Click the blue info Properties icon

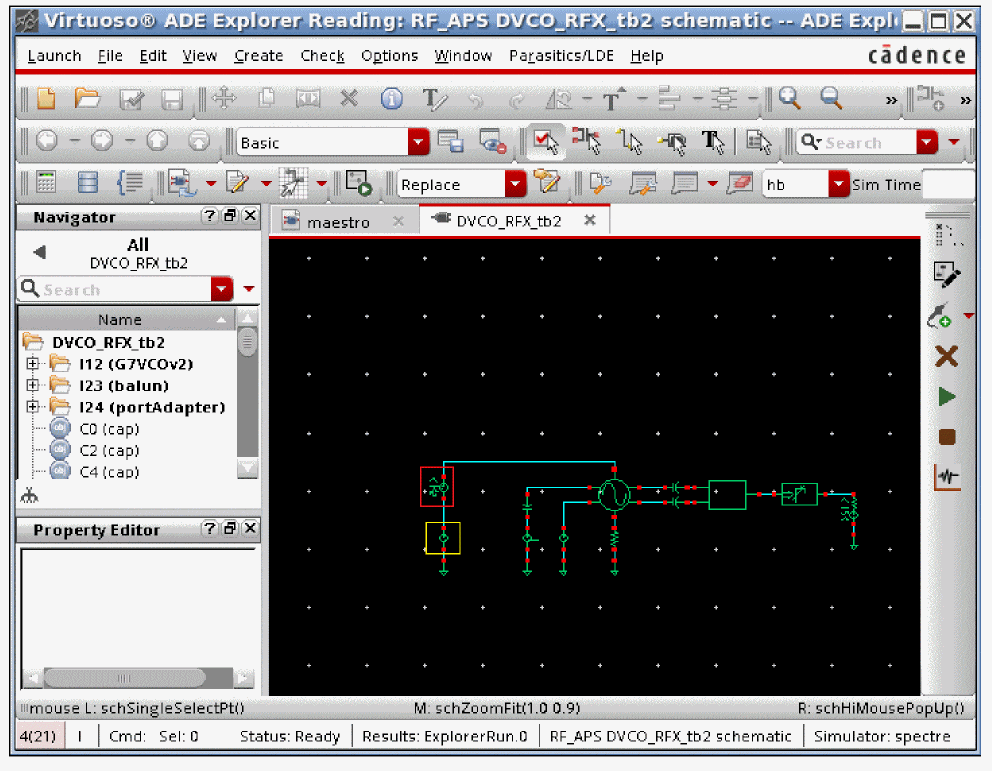pyautogui.click(x=391, y=98)
